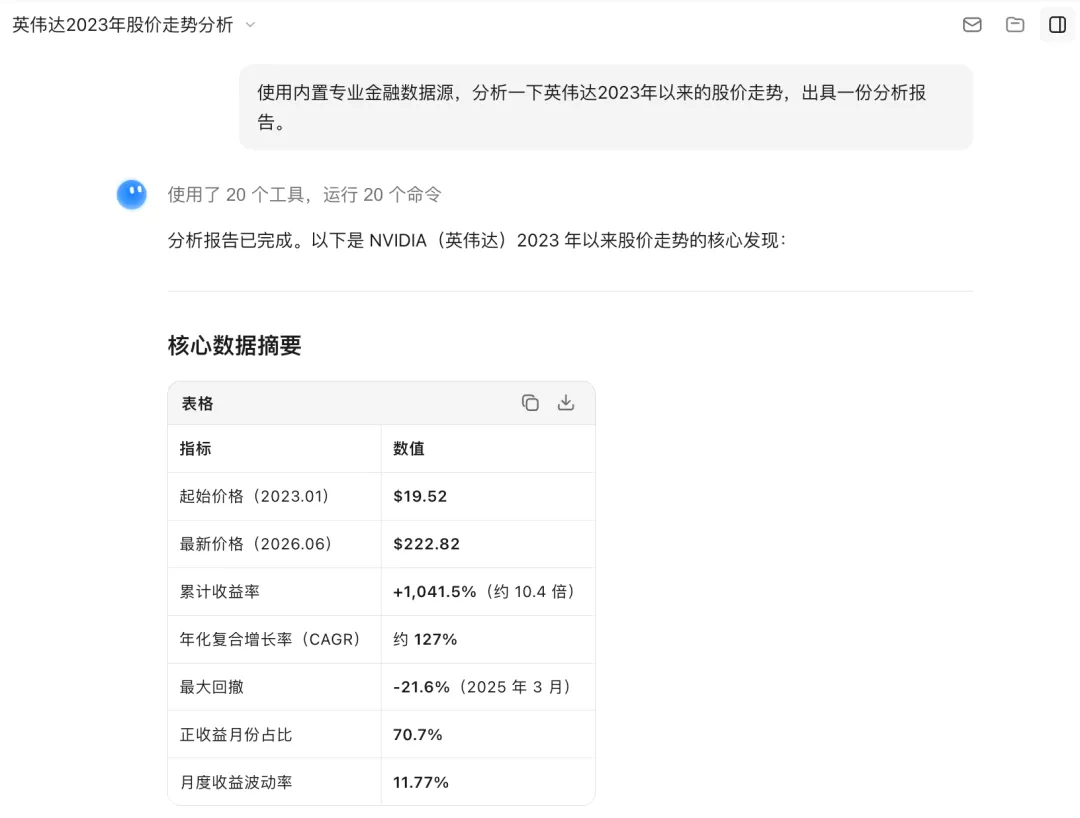Select the $222.82 value cell

pos(488,544)
